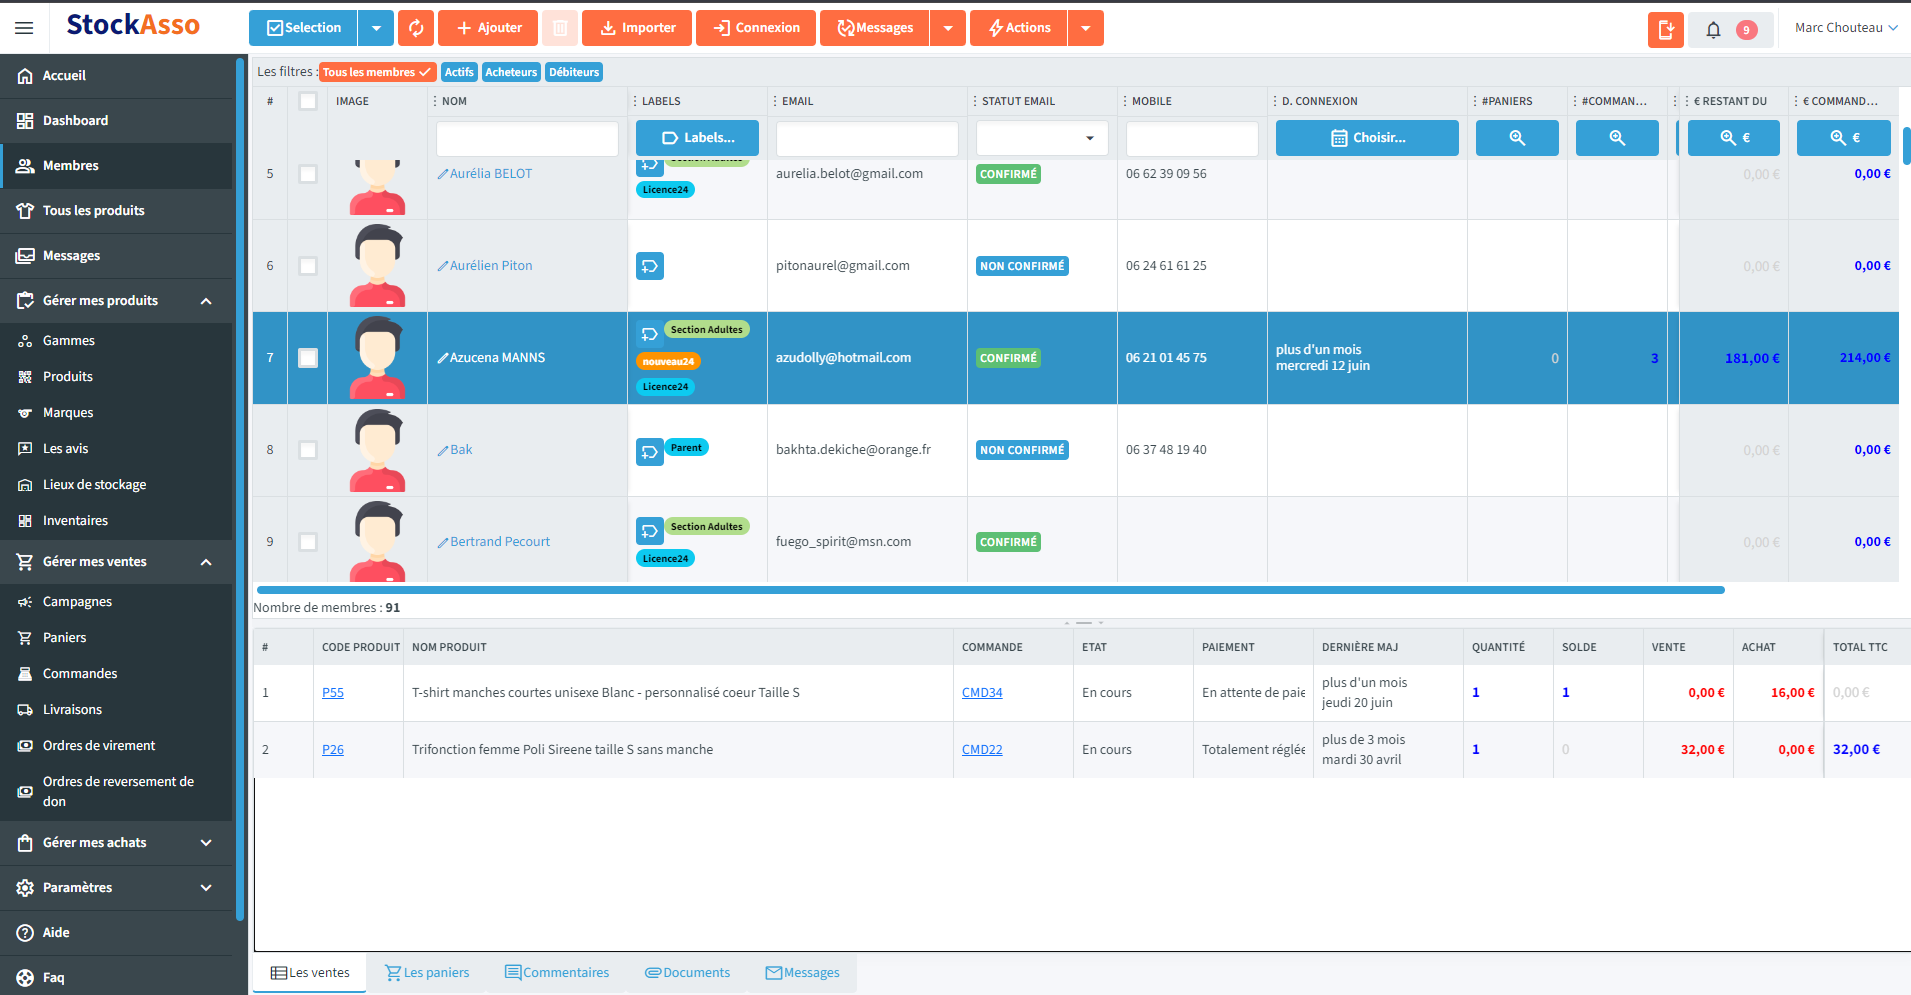Expand Gérer mes achats section
Image resolution: width=1911 pixels, height=995 pixels.
[x=206, y=843]
